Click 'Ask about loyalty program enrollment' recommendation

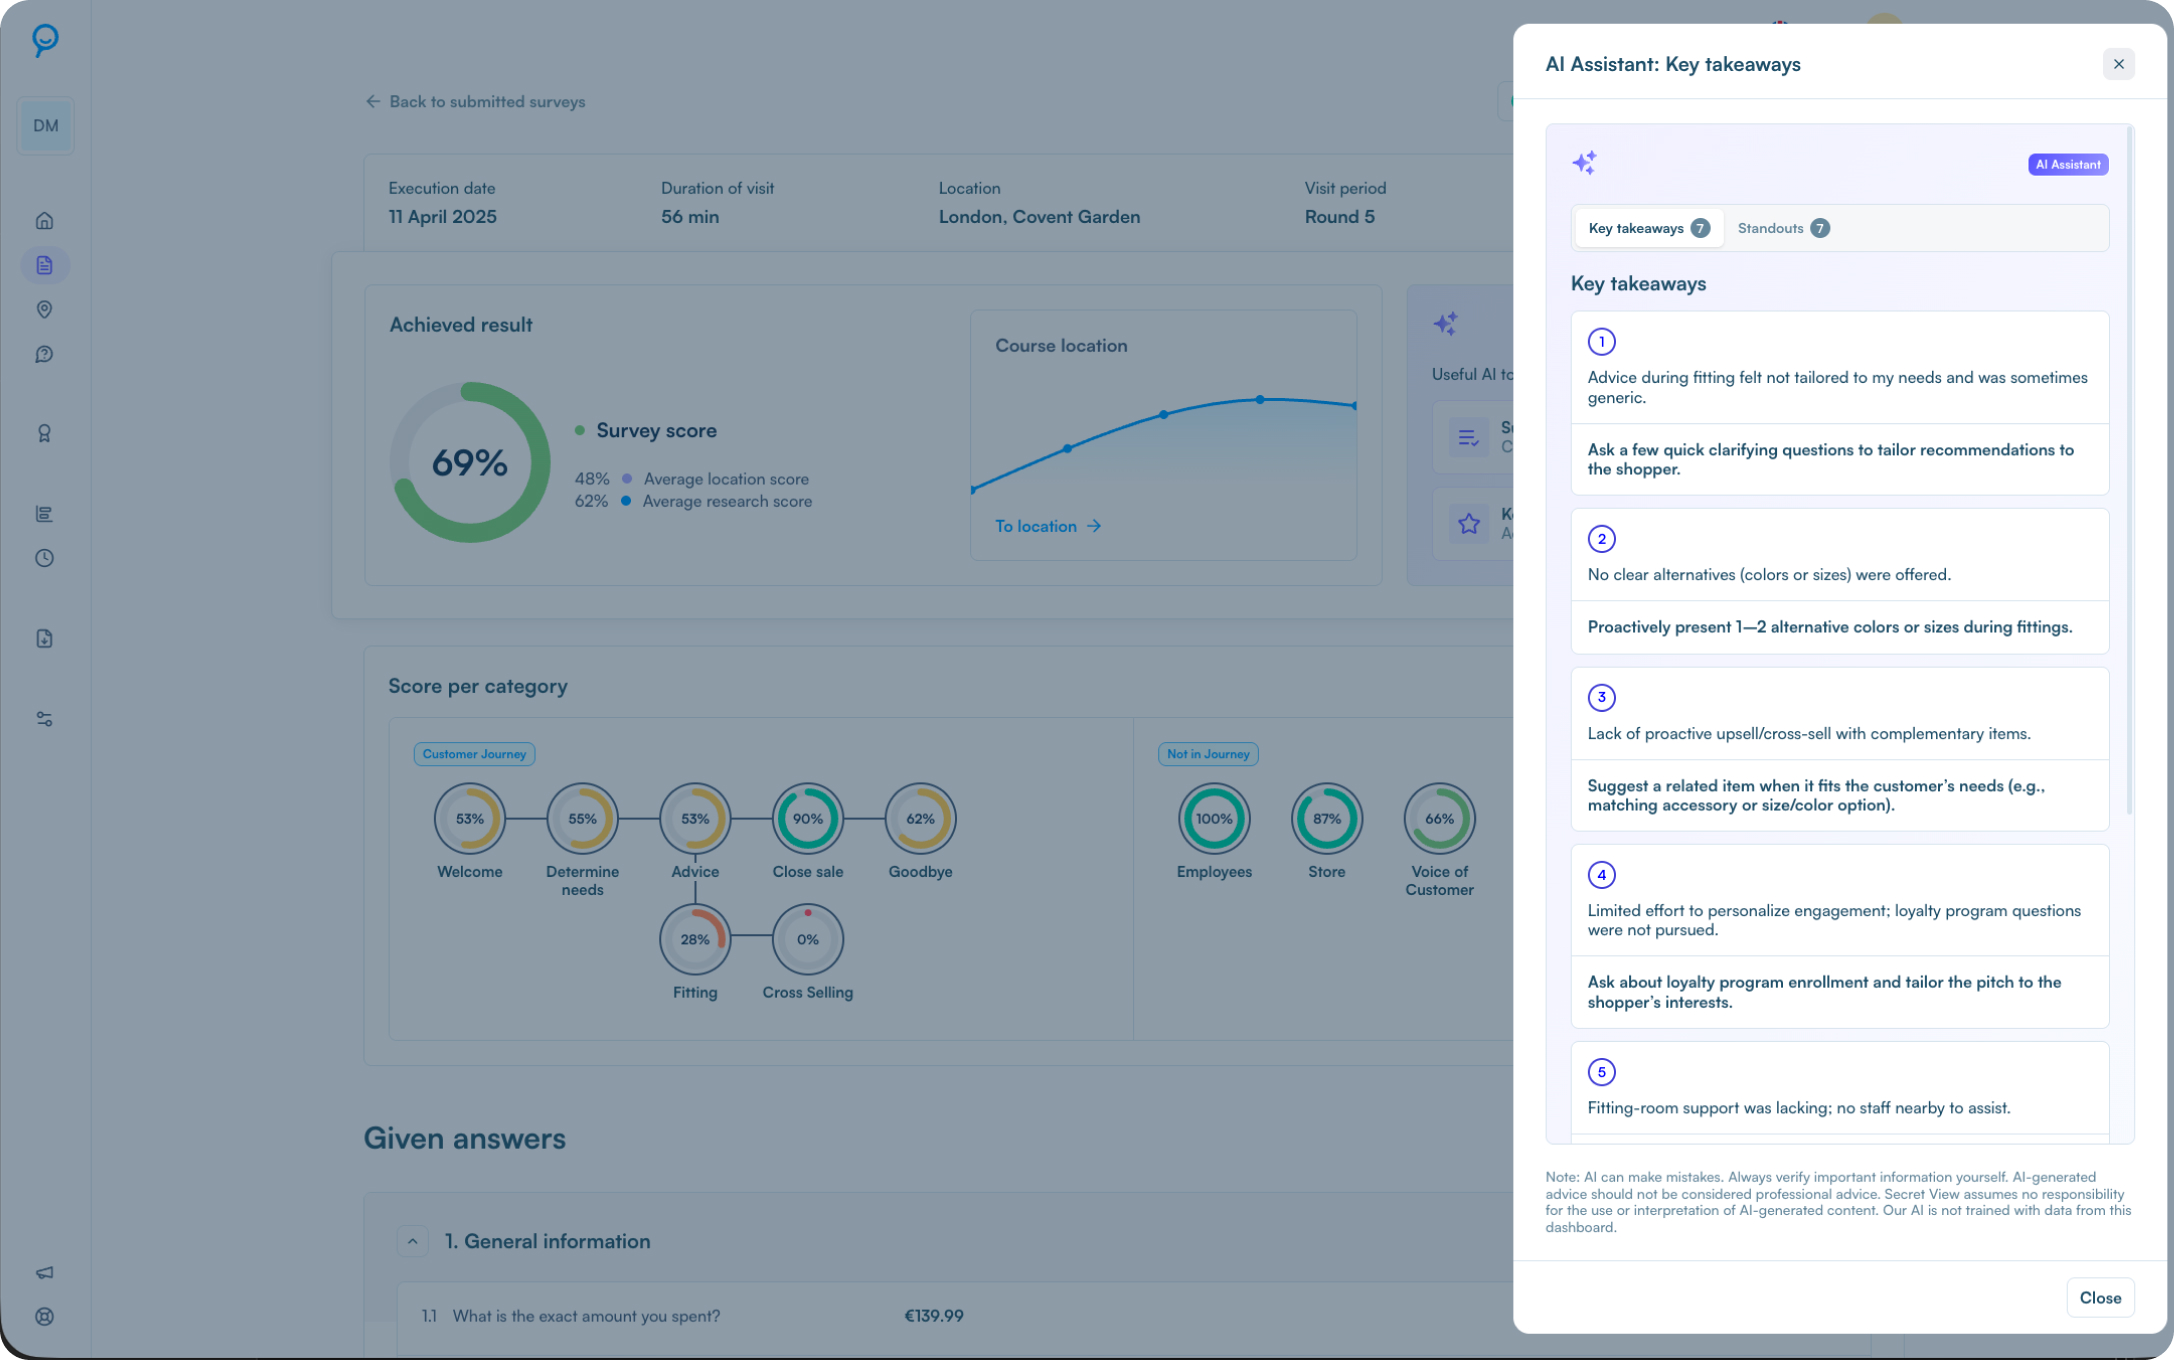click(x=1824, y=992)
